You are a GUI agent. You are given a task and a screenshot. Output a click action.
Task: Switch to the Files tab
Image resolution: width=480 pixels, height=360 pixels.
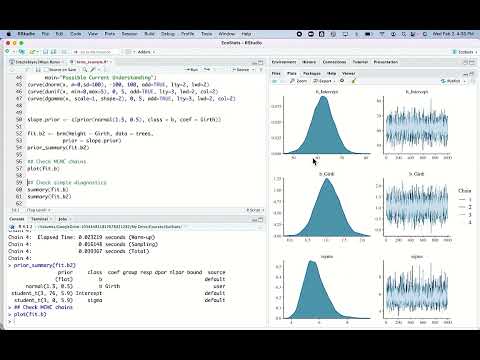click(x=276, y=73)
